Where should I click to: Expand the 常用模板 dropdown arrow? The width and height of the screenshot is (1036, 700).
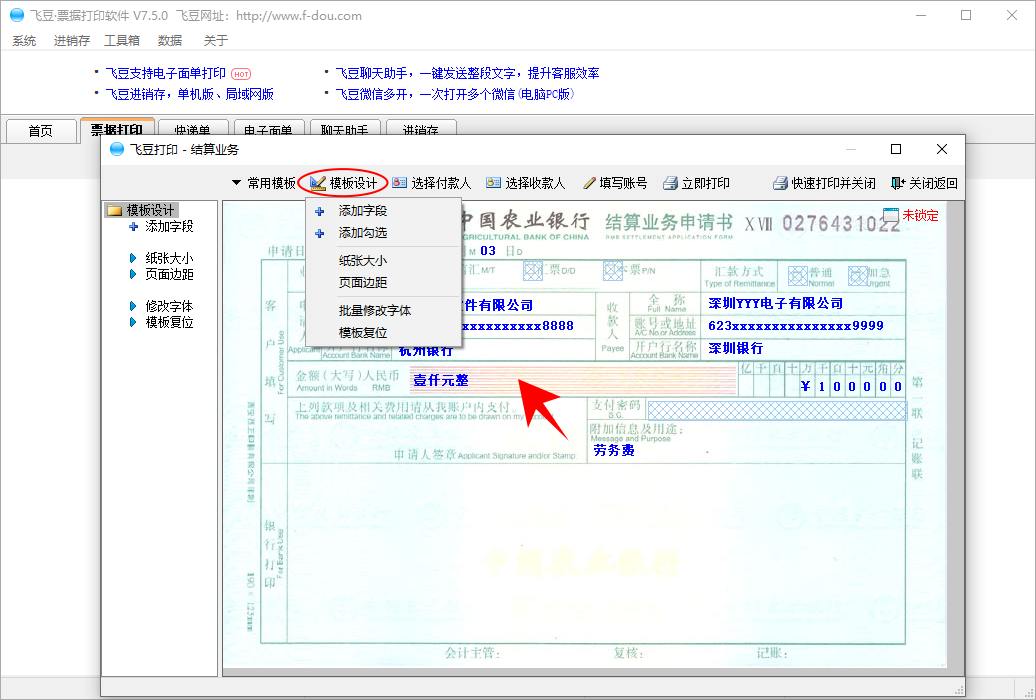click(236, 182)
